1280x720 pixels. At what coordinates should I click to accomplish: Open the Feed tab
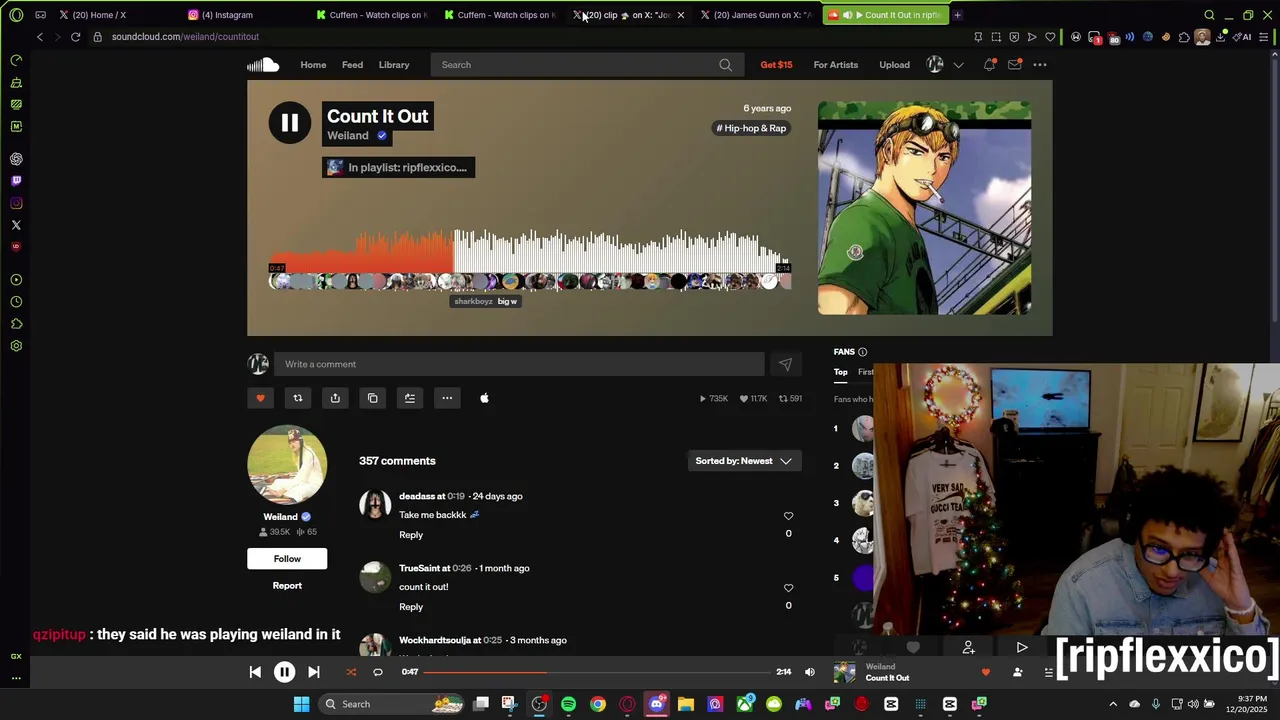point(352,65)
